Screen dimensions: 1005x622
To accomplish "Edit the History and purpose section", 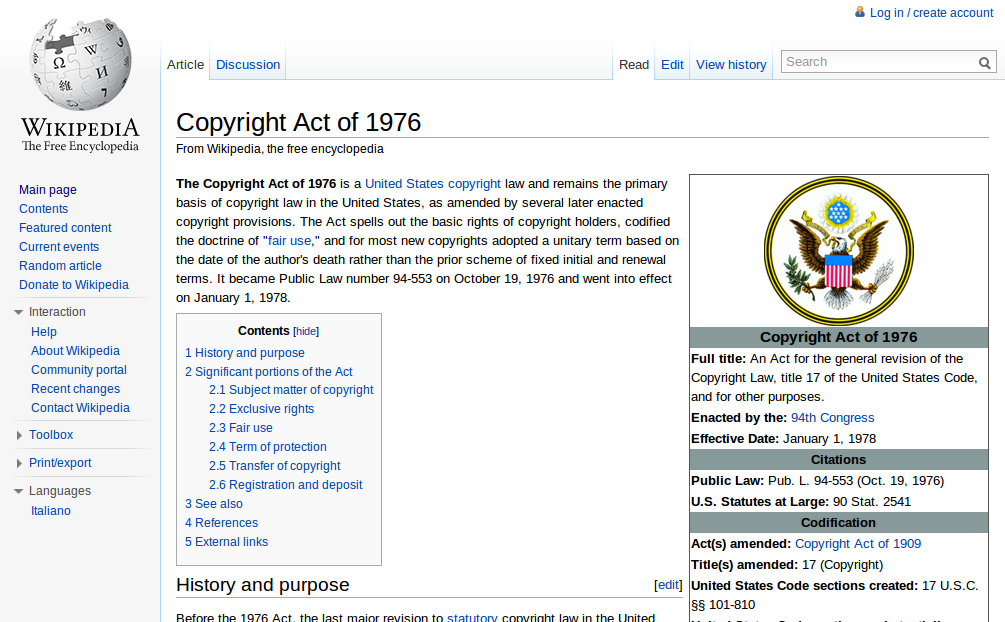I will pyautogui.click(x=668, y=585).
